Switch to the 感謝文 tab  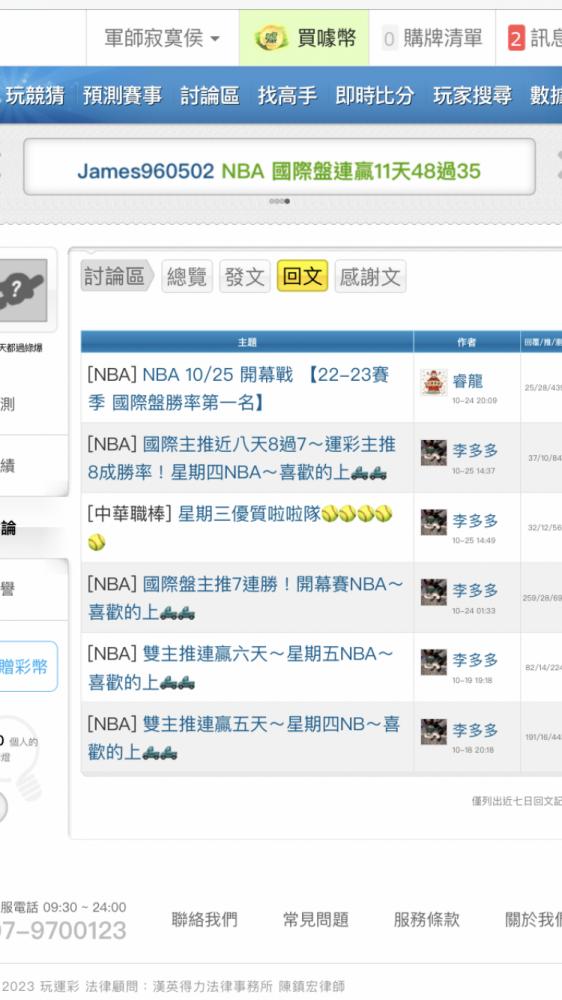click(370, 276)
